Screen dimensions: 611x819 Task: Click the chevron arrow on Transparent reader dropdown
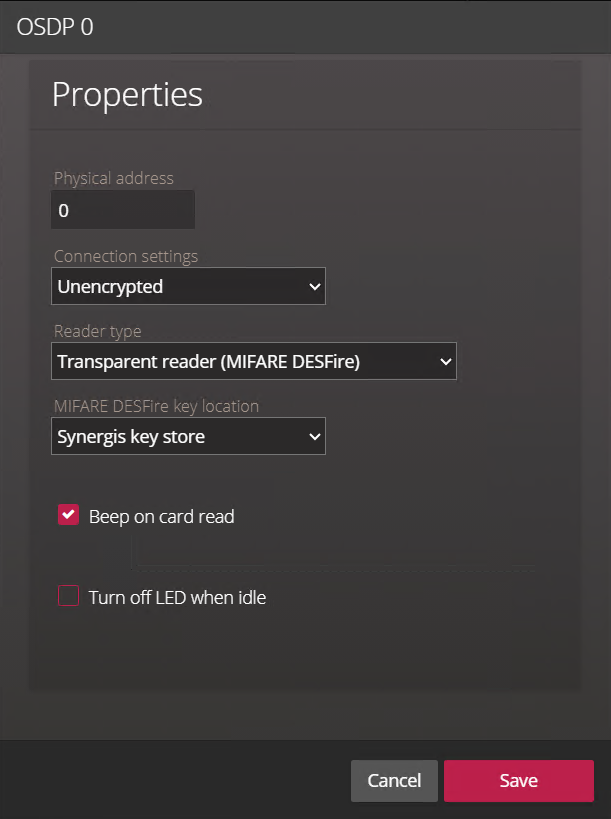446,362
